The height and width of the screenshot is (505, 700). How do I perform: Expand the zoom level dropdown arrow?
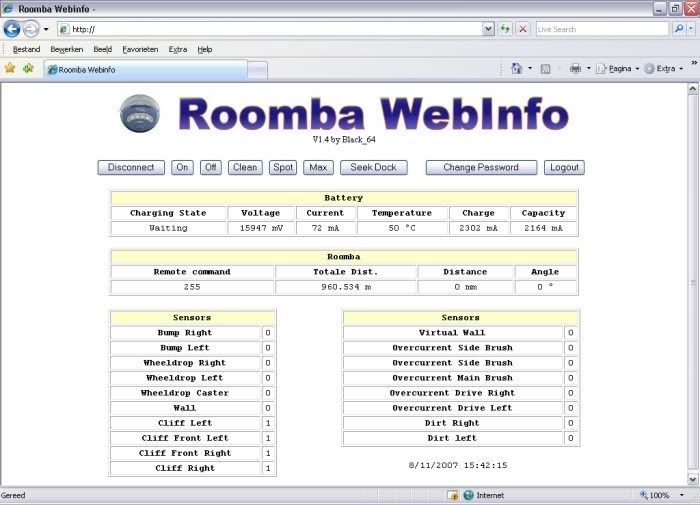pos(682,495)
